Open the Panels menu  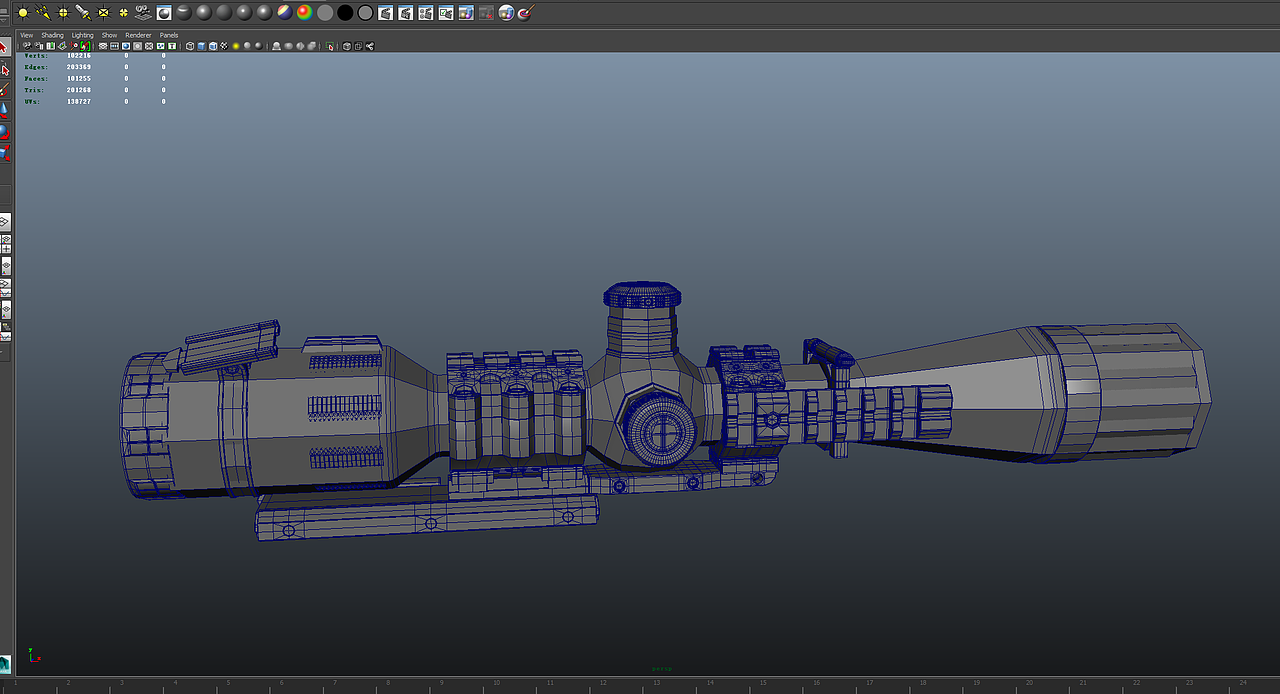[x=169, y=35]
